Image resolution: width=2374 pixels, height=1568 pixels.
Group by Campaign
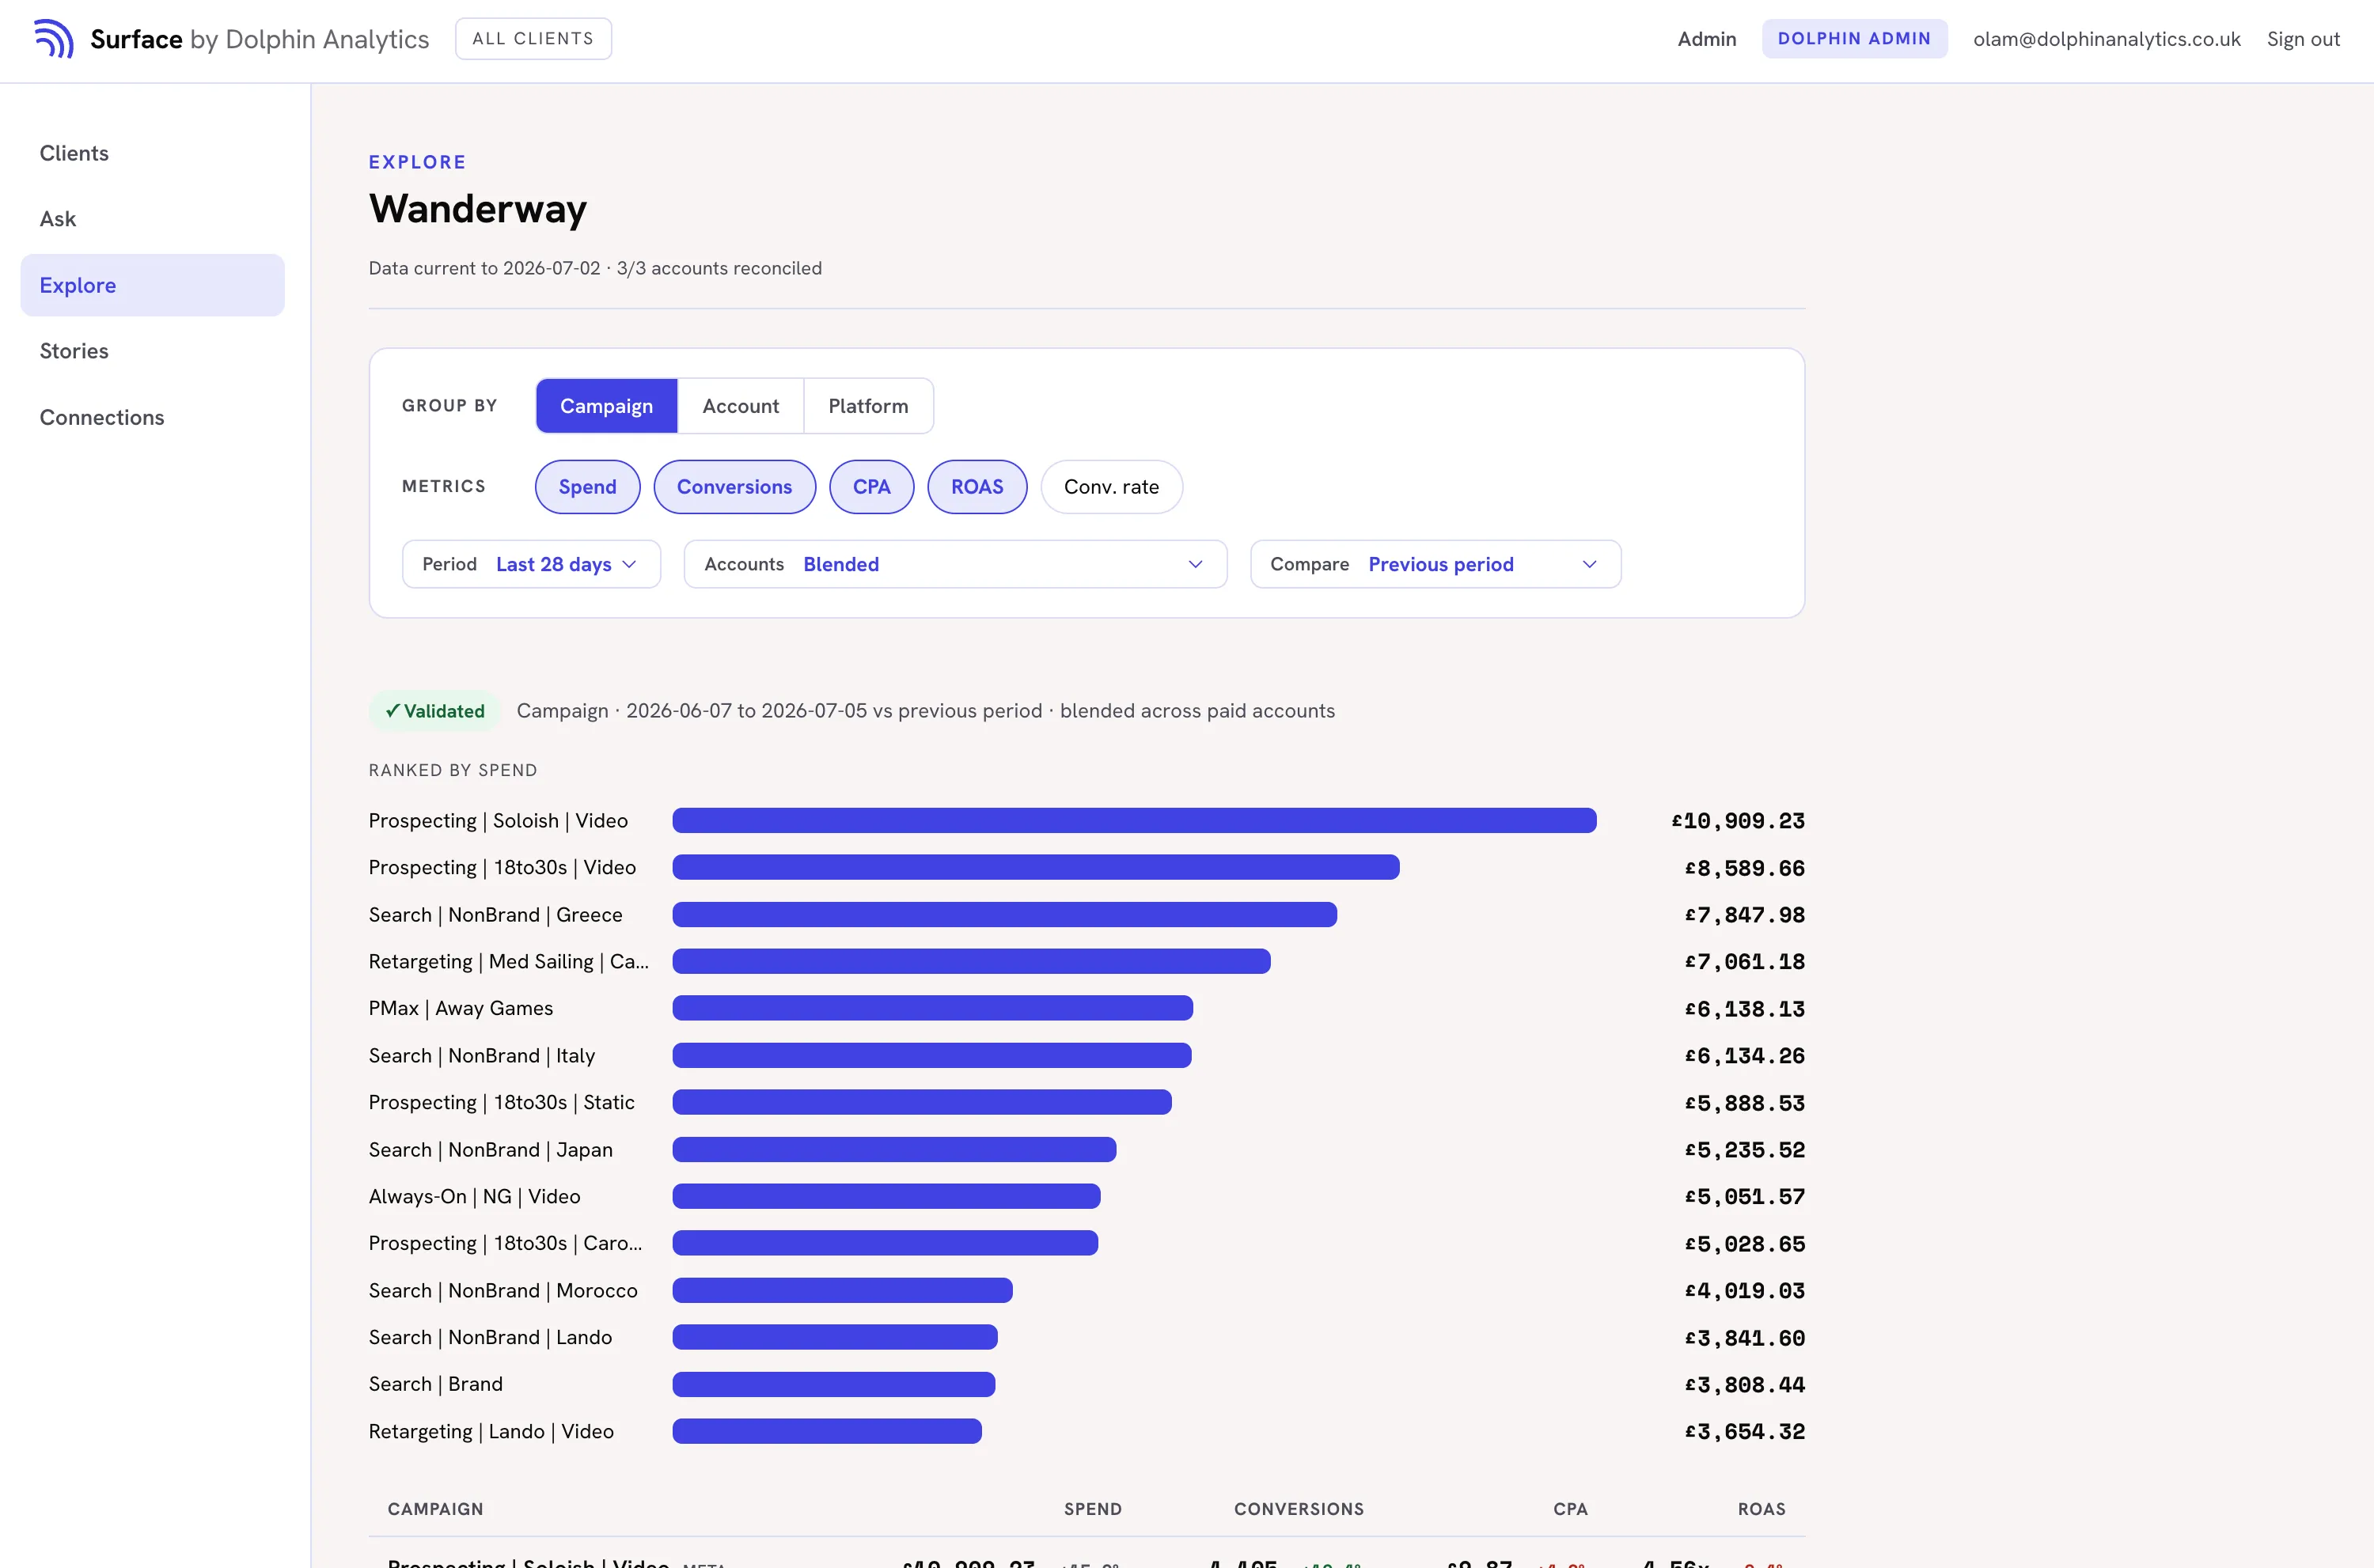pyautogui.click(x=606, y=406)
